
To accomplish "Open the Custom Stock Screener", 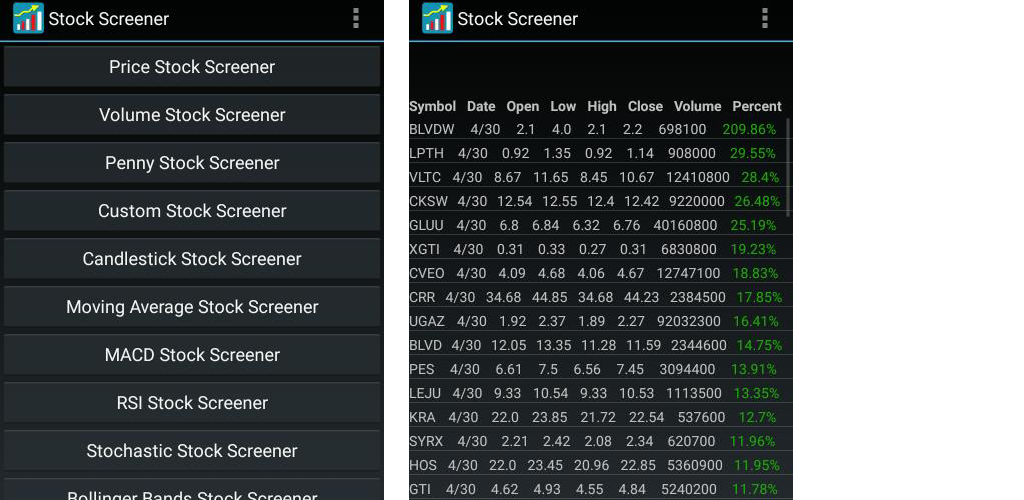I will tap(192, 211).
